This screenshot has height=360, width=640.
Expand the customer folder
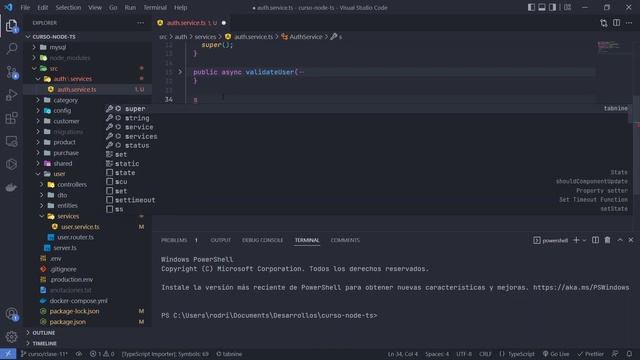(x=66, y=121)
